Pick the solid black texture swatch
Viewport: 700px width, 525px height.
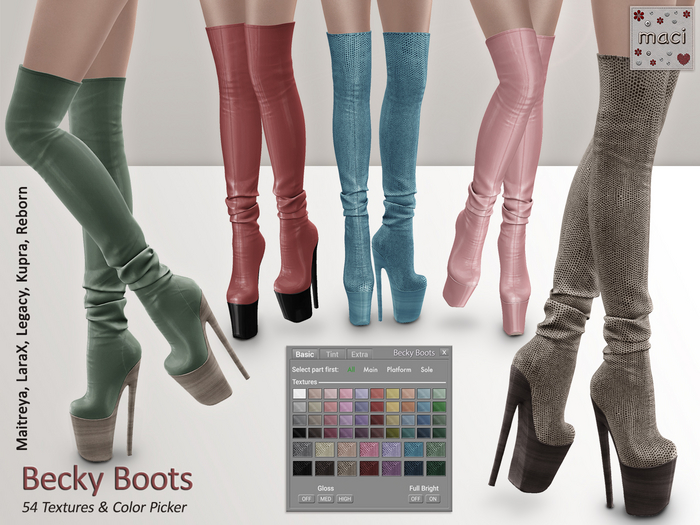(300, 433)
